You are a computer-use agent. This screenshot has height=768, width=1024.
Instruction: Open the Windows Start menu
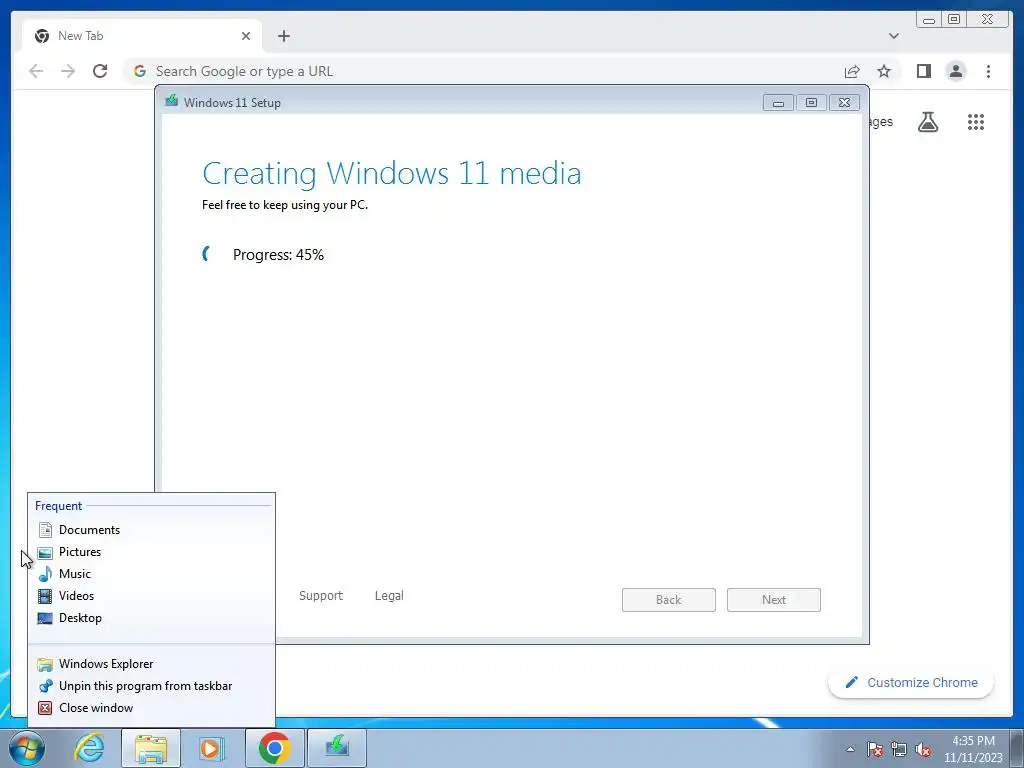tap(27, 748)
